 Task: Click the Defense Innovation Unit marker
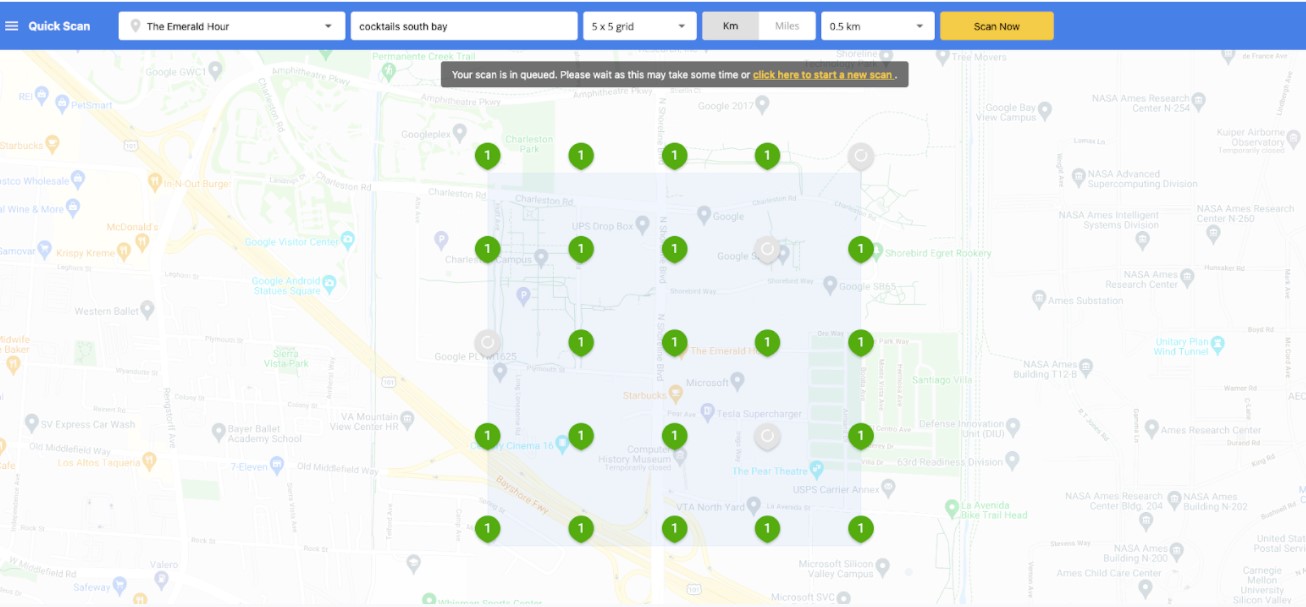(x=1012, y=428)
